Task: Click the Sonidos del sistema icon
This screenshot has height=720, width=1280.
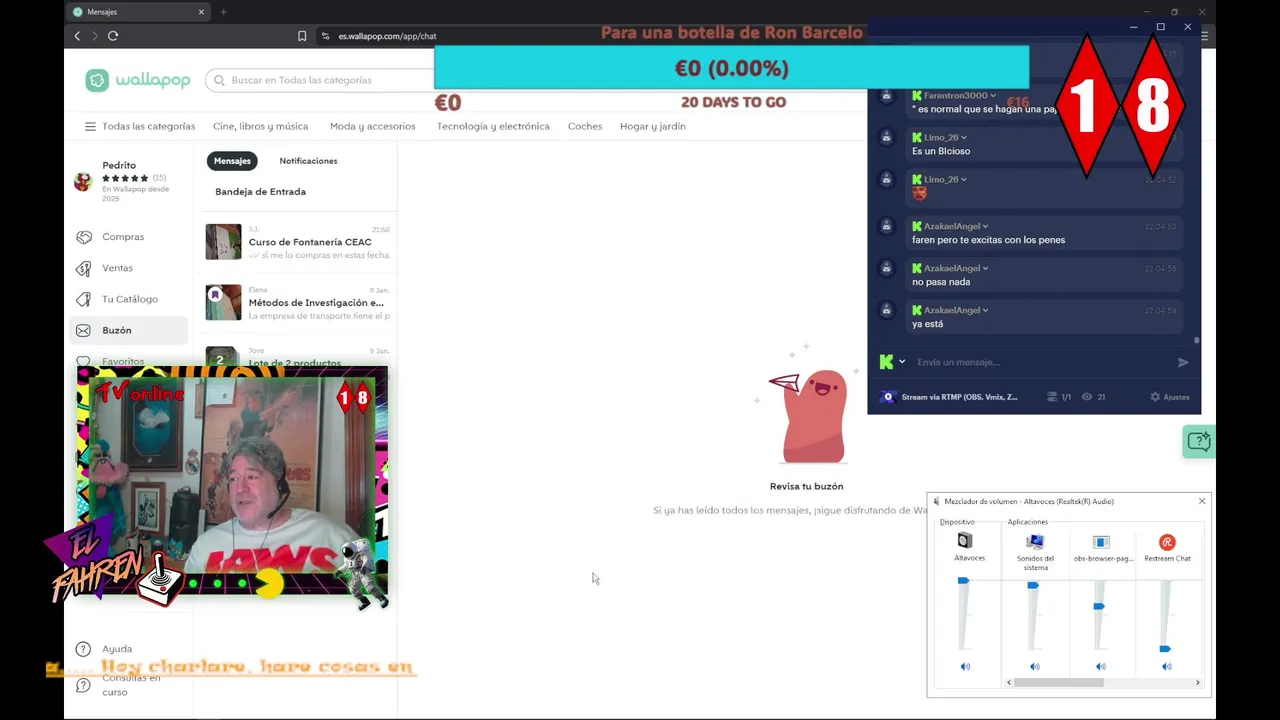Action: (1035, 541)
